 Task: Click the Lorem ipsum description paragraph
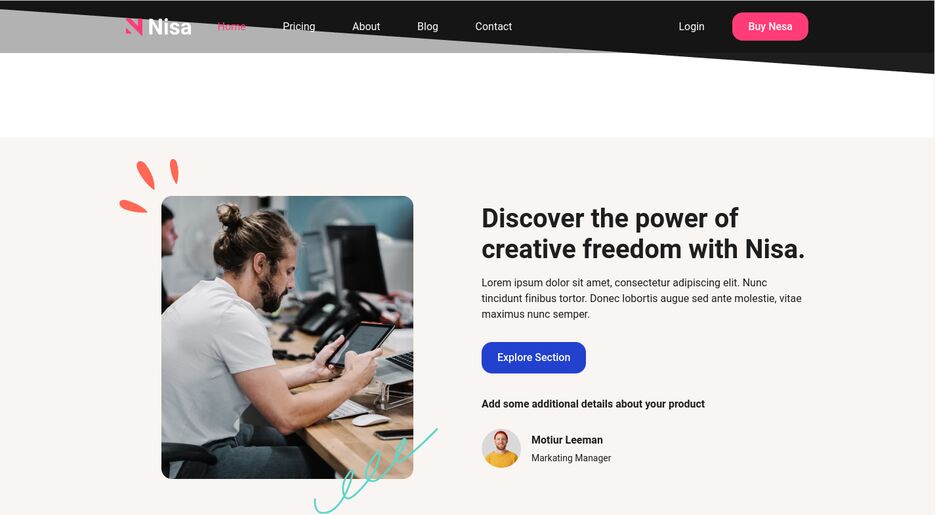tap(641, 298)
